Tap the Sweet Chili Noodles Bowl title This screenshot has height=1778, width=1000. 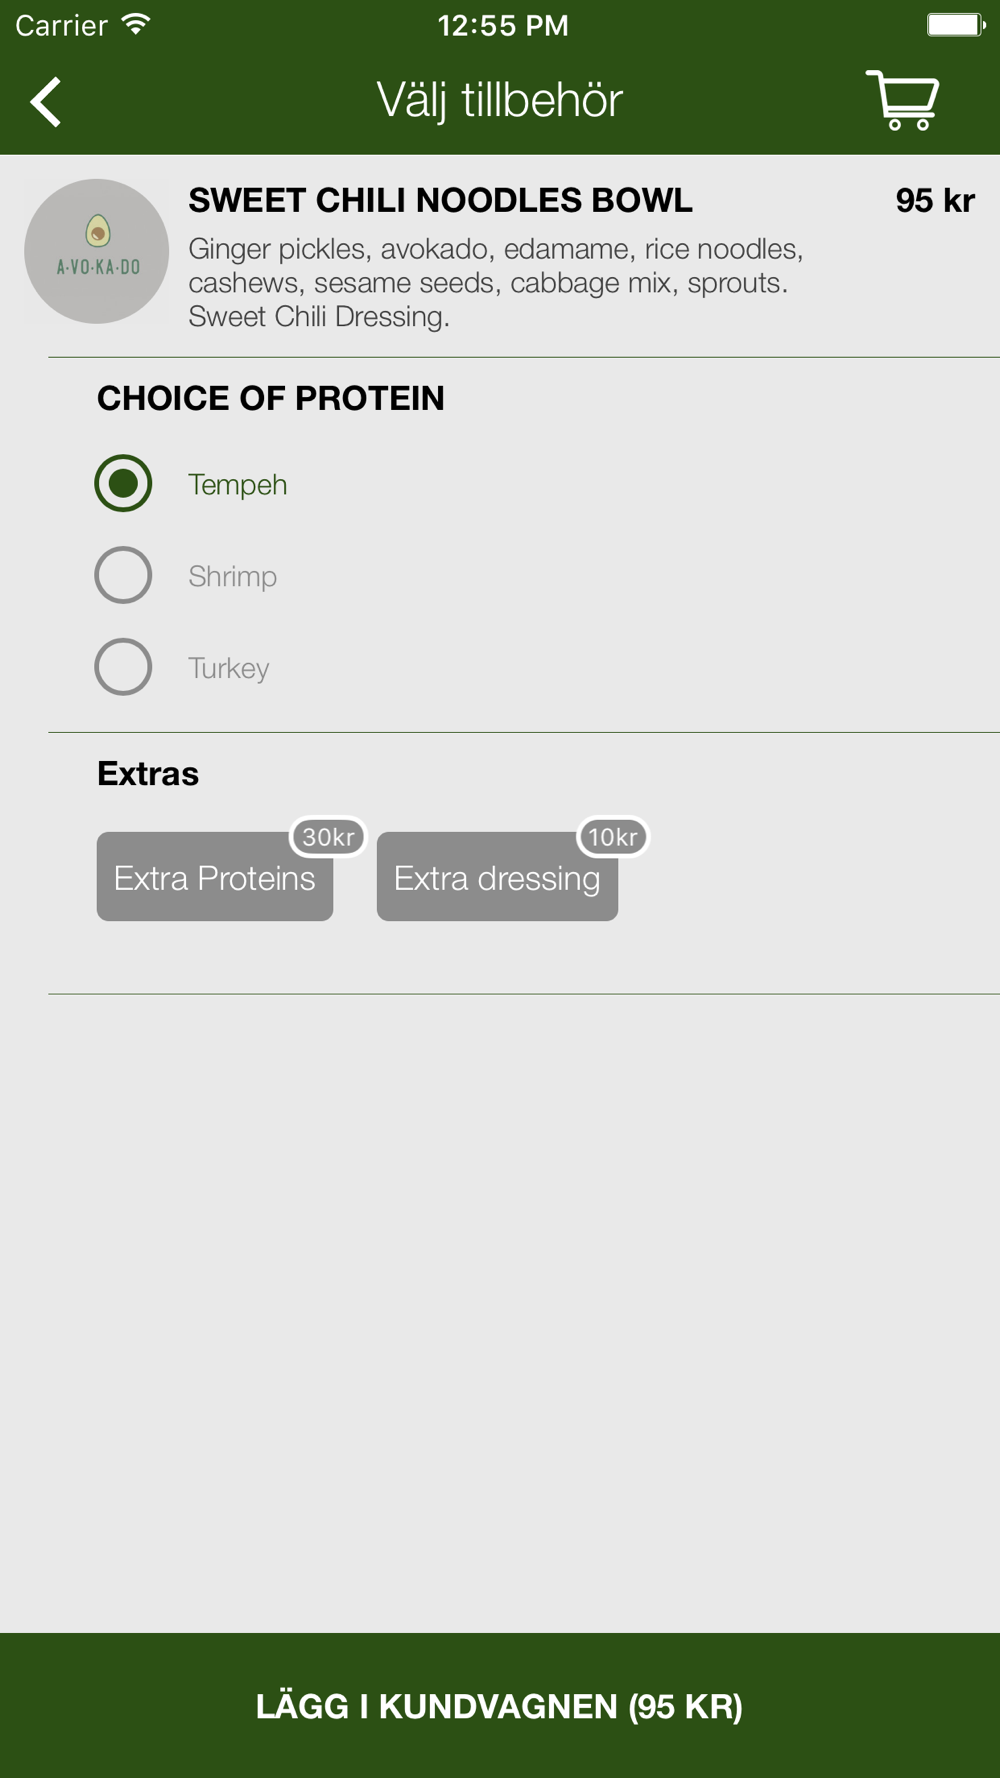click(x=441, y=200)
